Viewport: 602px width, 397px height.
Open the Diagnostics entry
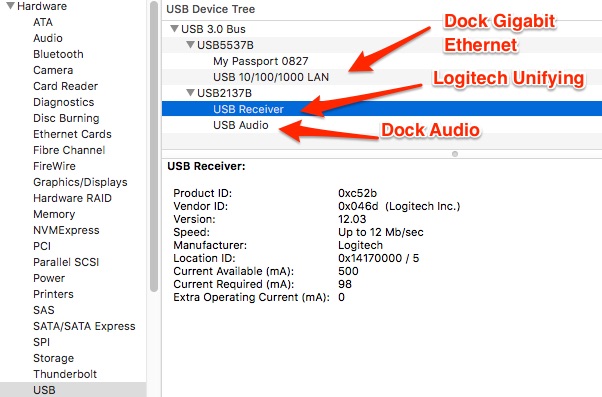(64, 102)
